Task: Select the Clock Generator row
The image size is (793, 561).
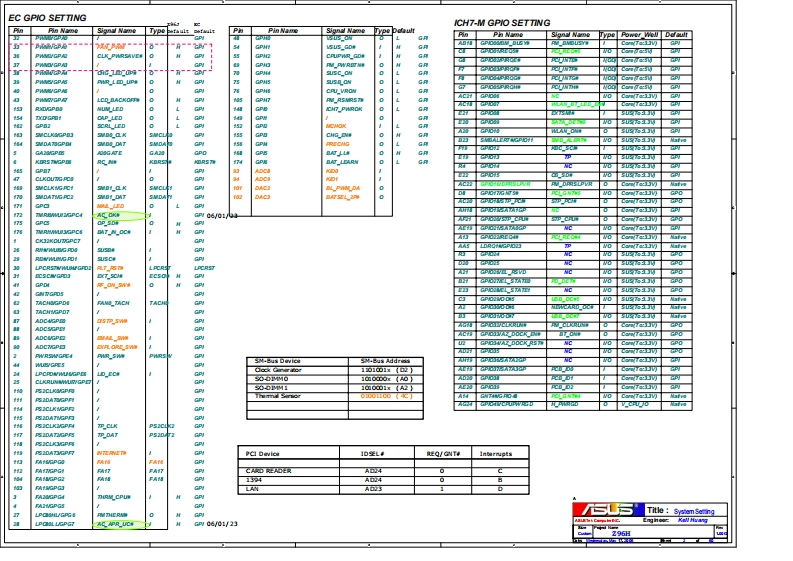Action: 278,370
